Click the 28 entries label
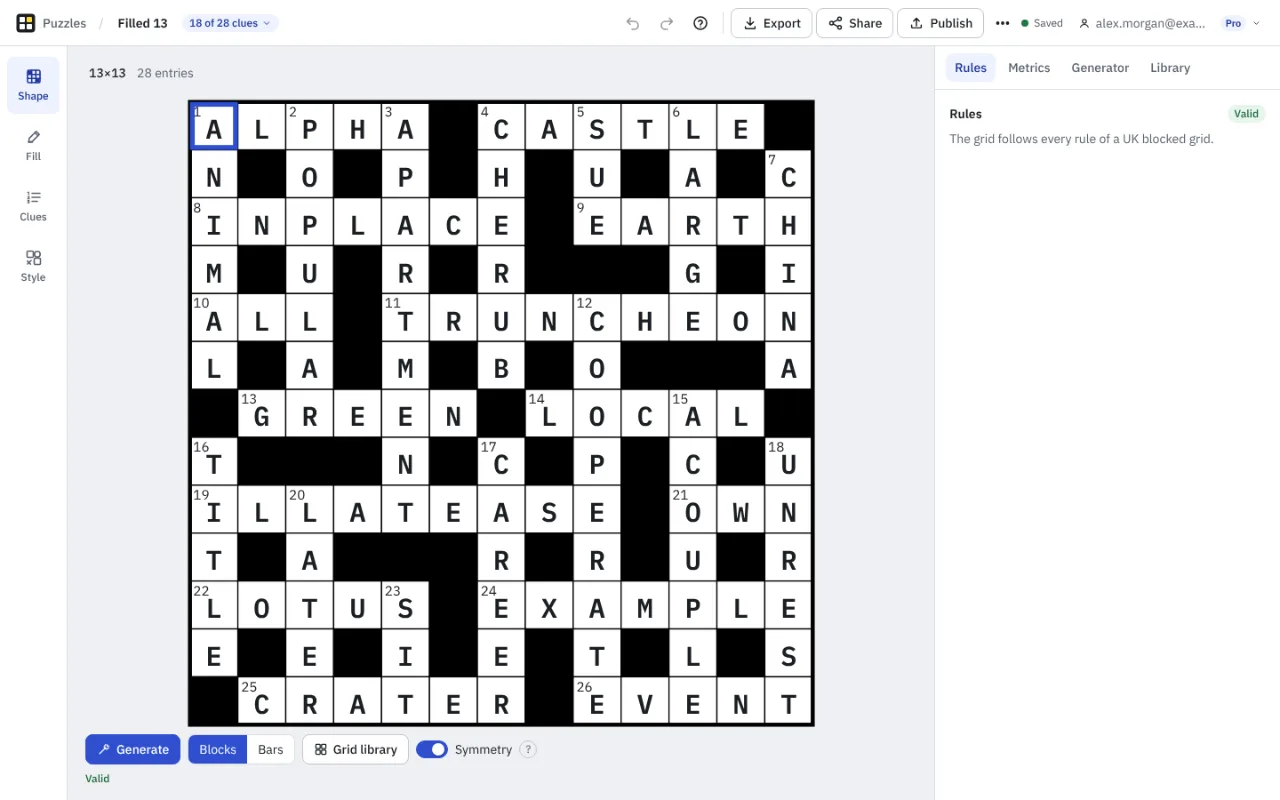This screenshot has width=1280, height=800. point(165,73)
